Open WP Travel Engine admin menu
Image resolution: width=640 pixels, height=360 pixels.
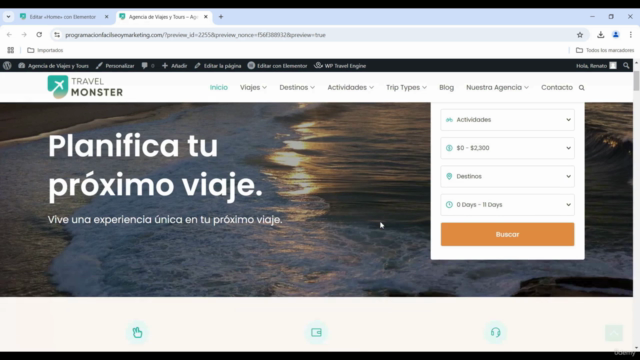340,66
